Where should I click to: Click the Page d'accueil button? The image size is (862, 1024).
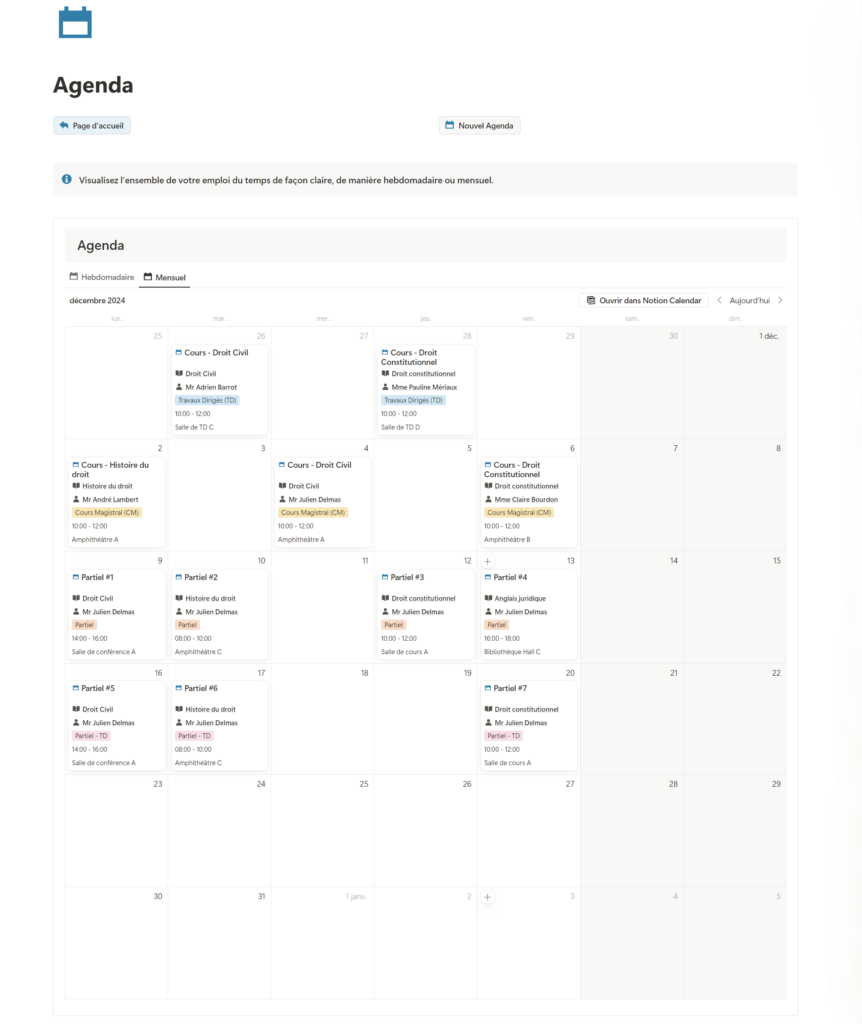(92, 126)
